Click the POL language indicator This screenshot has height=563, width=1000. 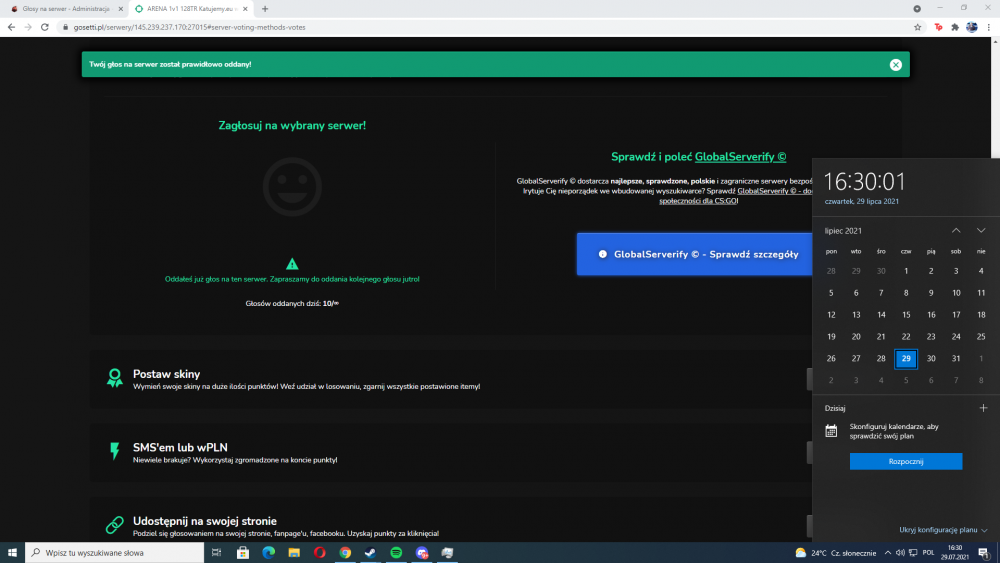[x=928, y=553]
